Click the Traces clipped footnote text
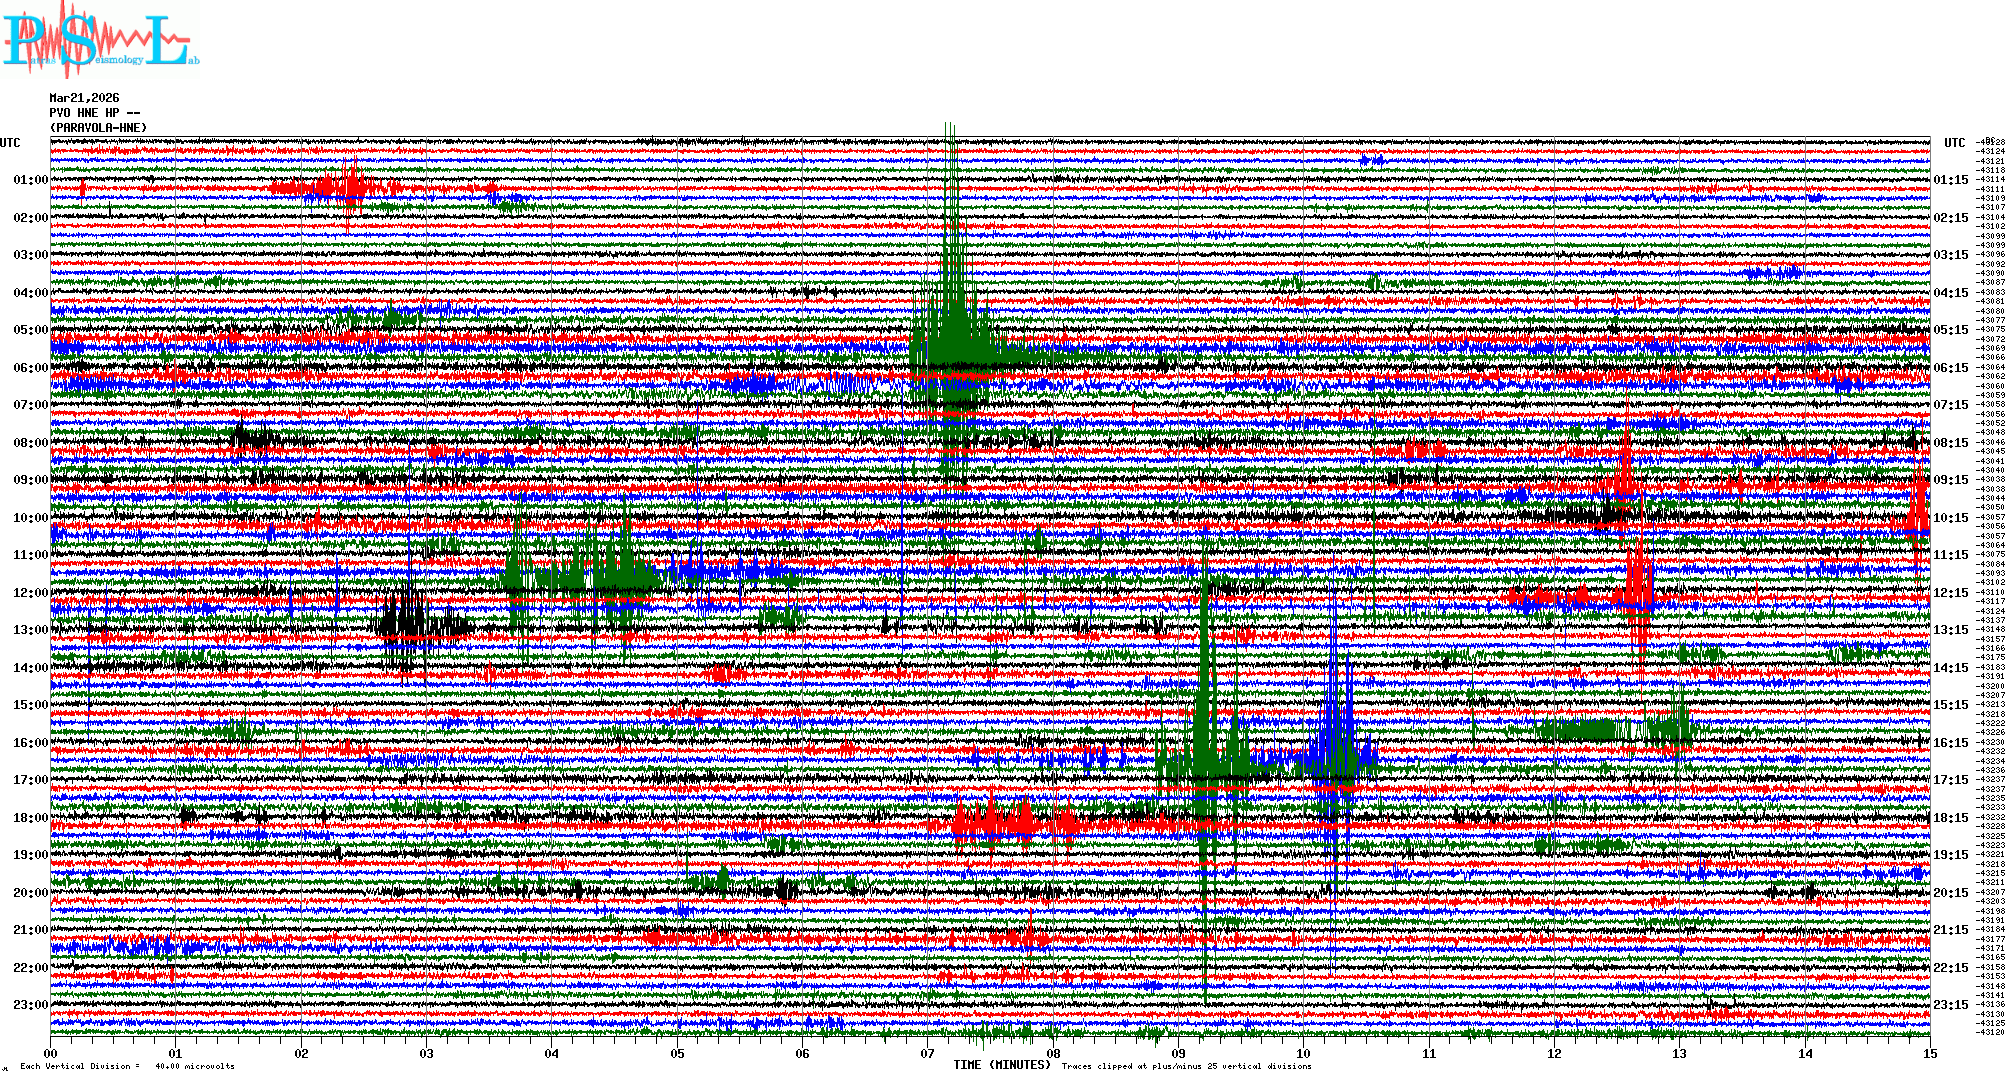The image size is (2010, 1080). click(x=1186, y=1066)
